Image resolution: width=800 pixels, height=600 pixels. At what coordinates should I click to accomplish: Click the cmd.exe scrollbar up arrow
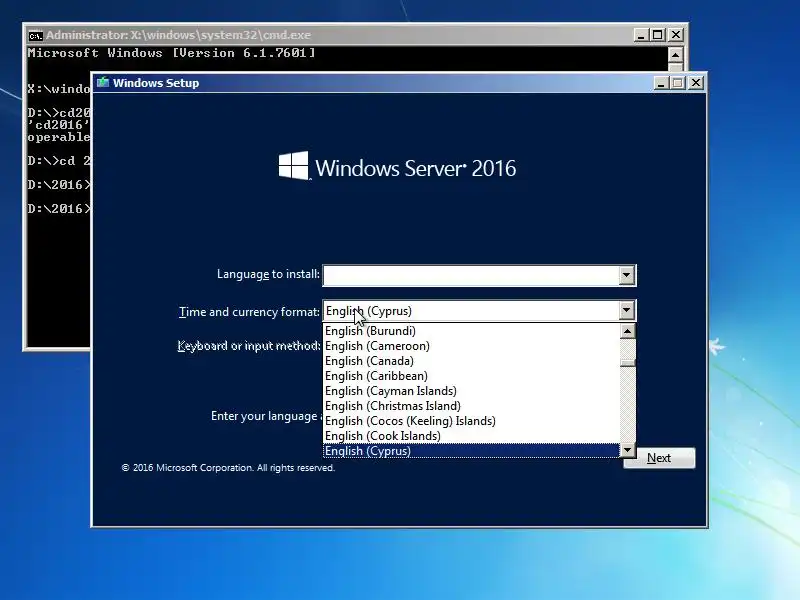tap(675, 55)
